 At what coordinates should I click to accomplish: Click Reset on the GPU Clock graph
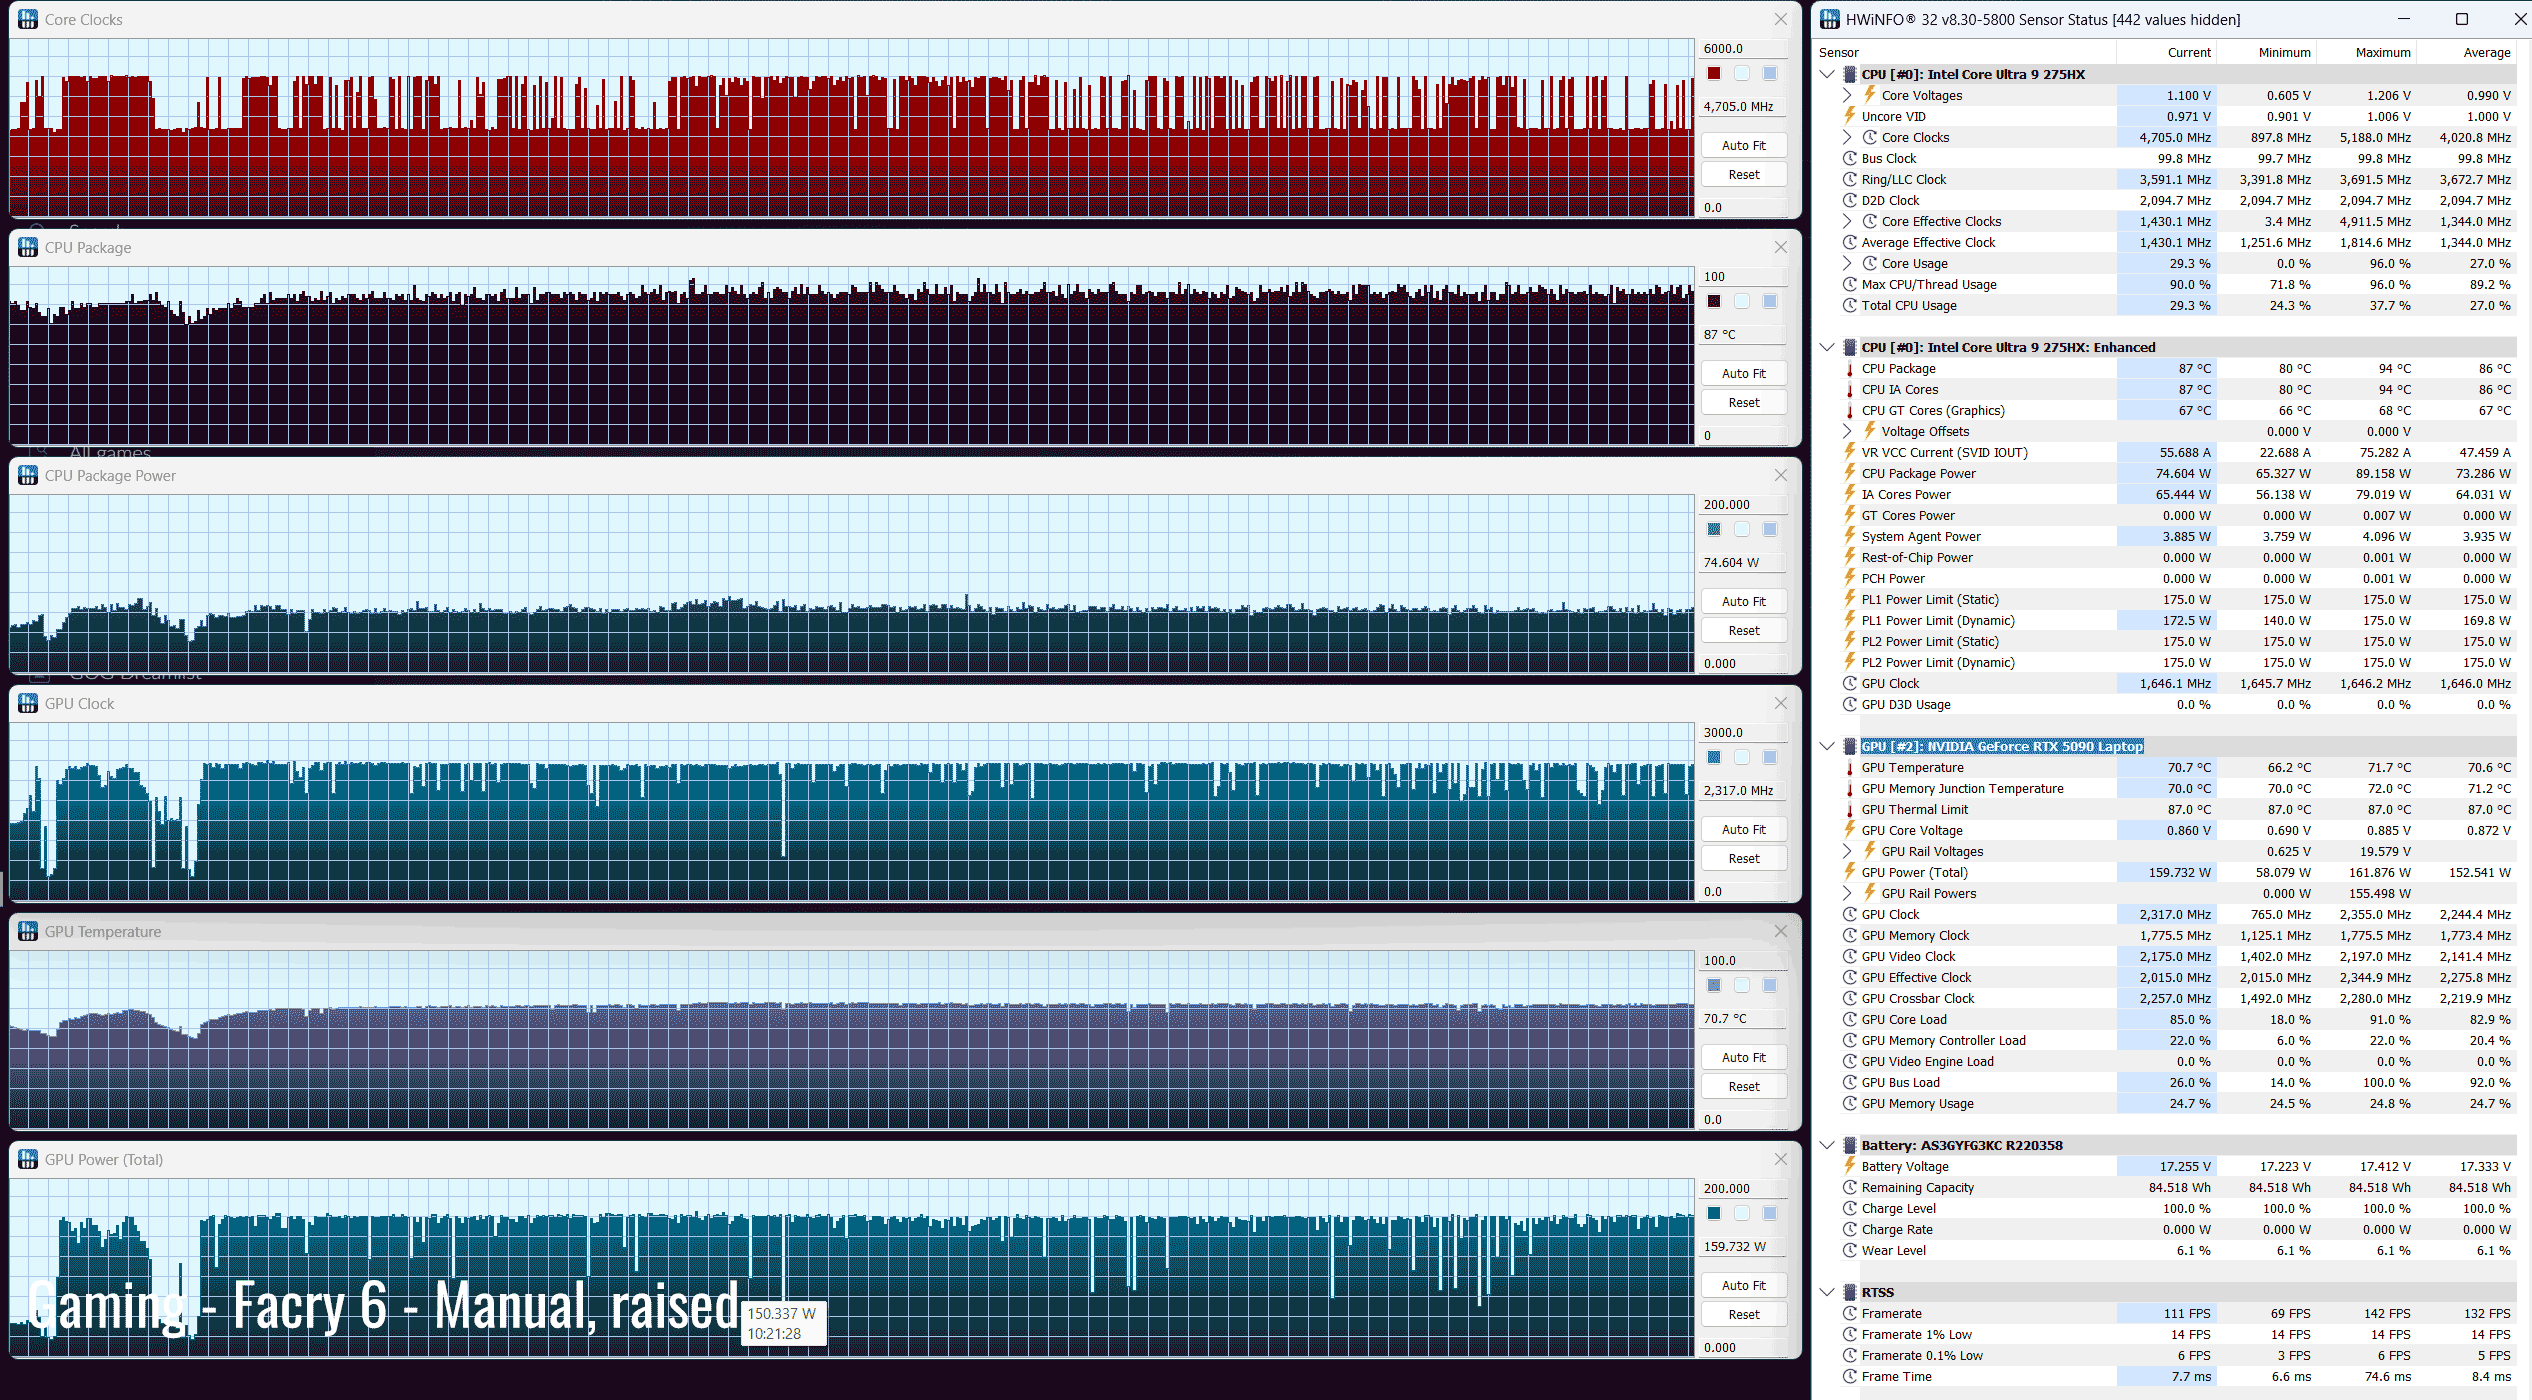[x=1744, y=858]
